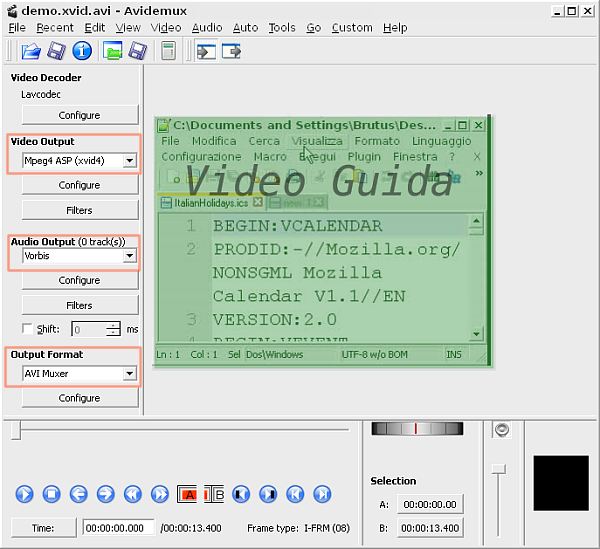Image resolution: width=600 pixels, height=549 pixels.
Task: Open the calculator tool in toolbar
Action: tap(168, 51)
